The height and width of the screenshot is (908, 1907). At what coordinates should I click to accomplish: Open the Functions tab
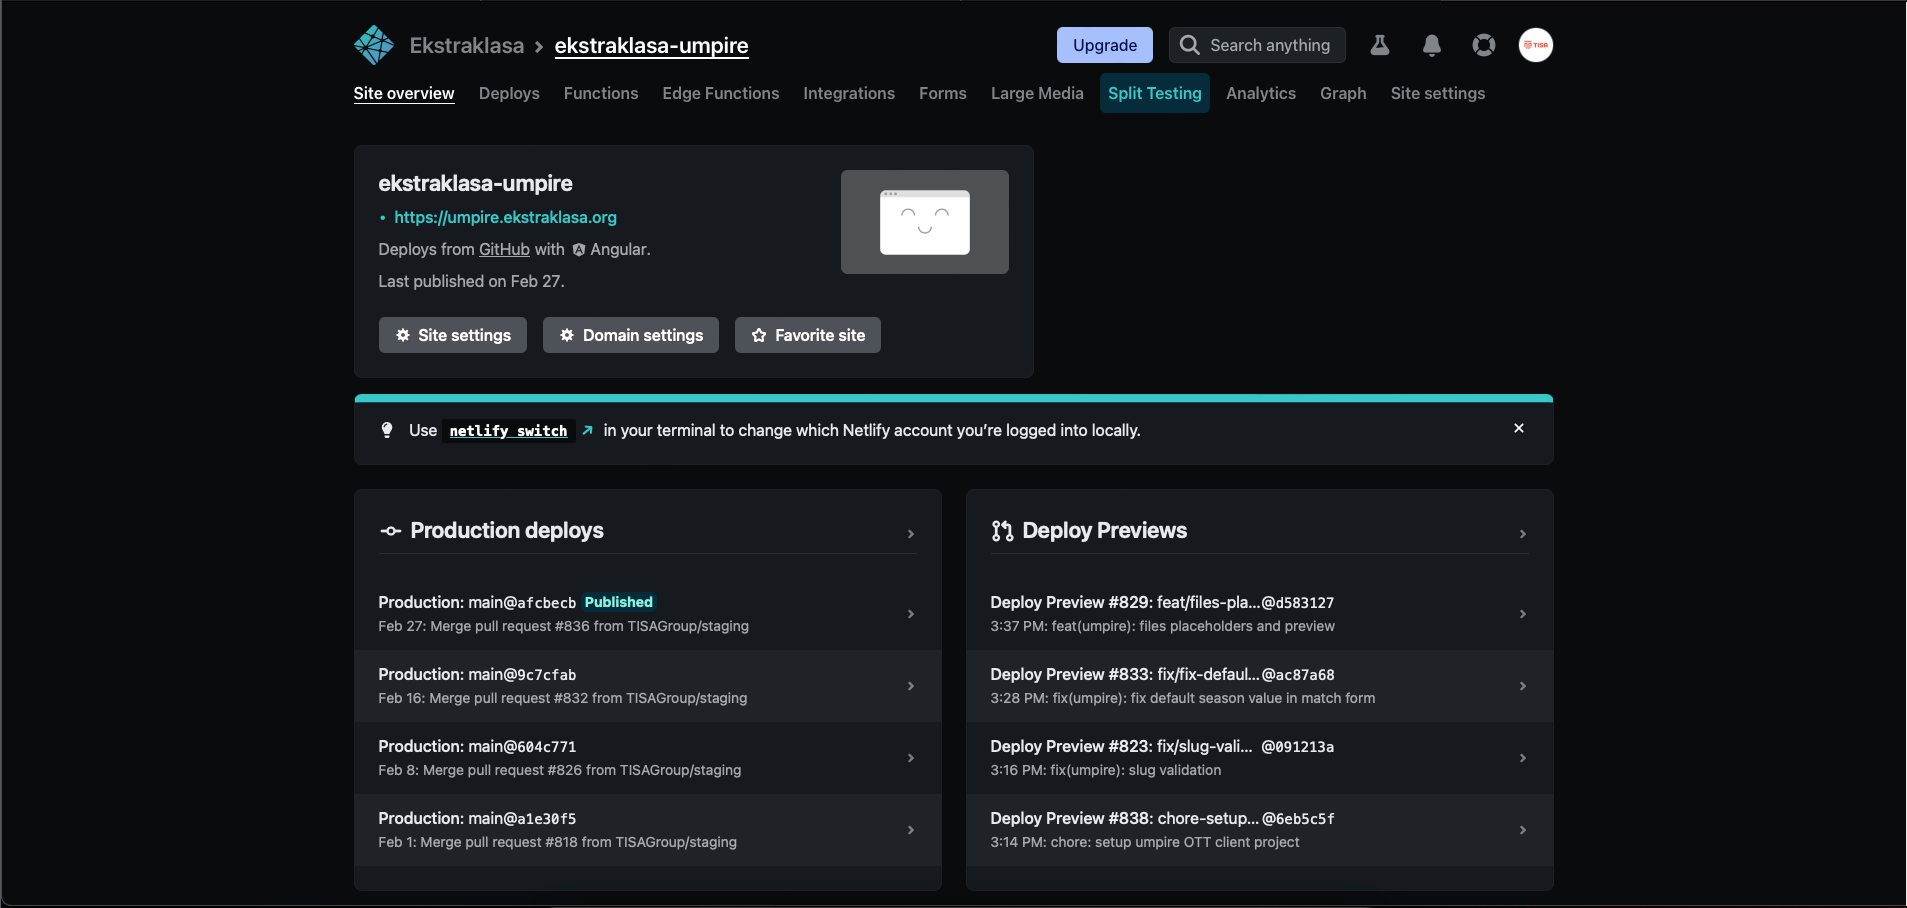[x=601, y=93]
